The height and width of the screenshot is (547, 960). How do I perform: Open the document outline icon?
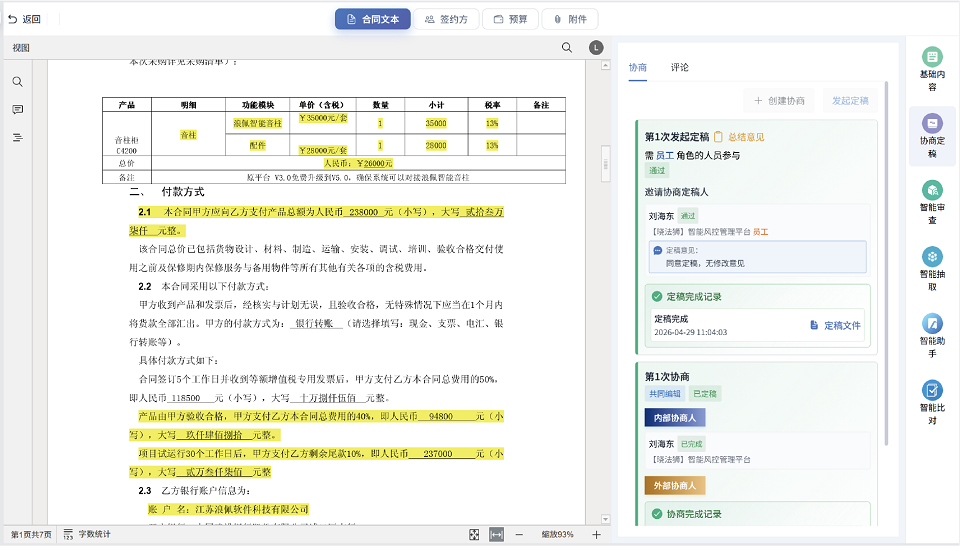point(18,137)
